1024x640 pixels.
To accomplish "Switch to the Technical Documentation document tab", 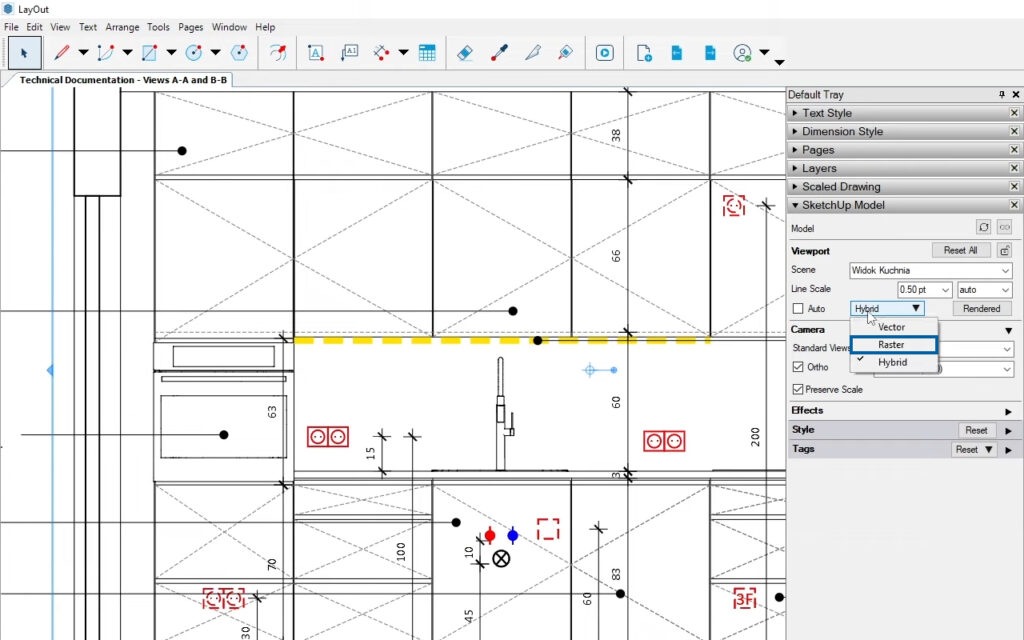I will (x=123, y=80).
